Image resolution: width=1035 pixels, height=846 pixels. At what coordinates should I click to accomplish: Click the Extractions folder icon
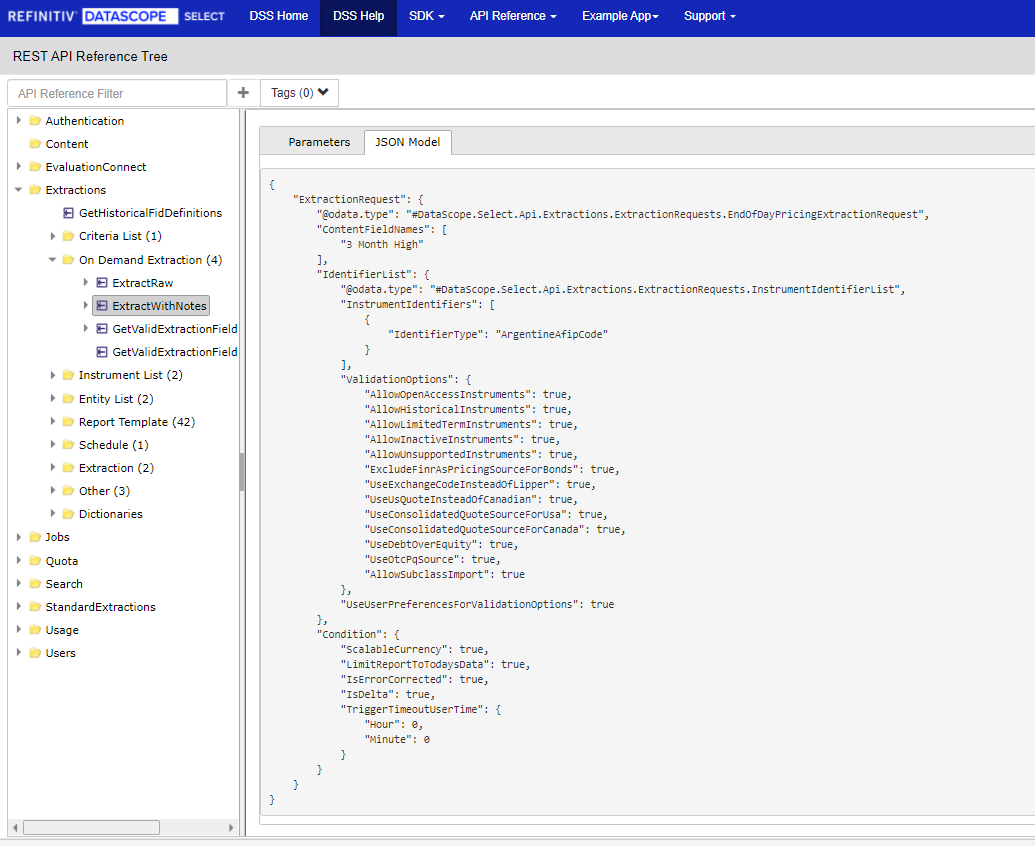pos(36,190)
